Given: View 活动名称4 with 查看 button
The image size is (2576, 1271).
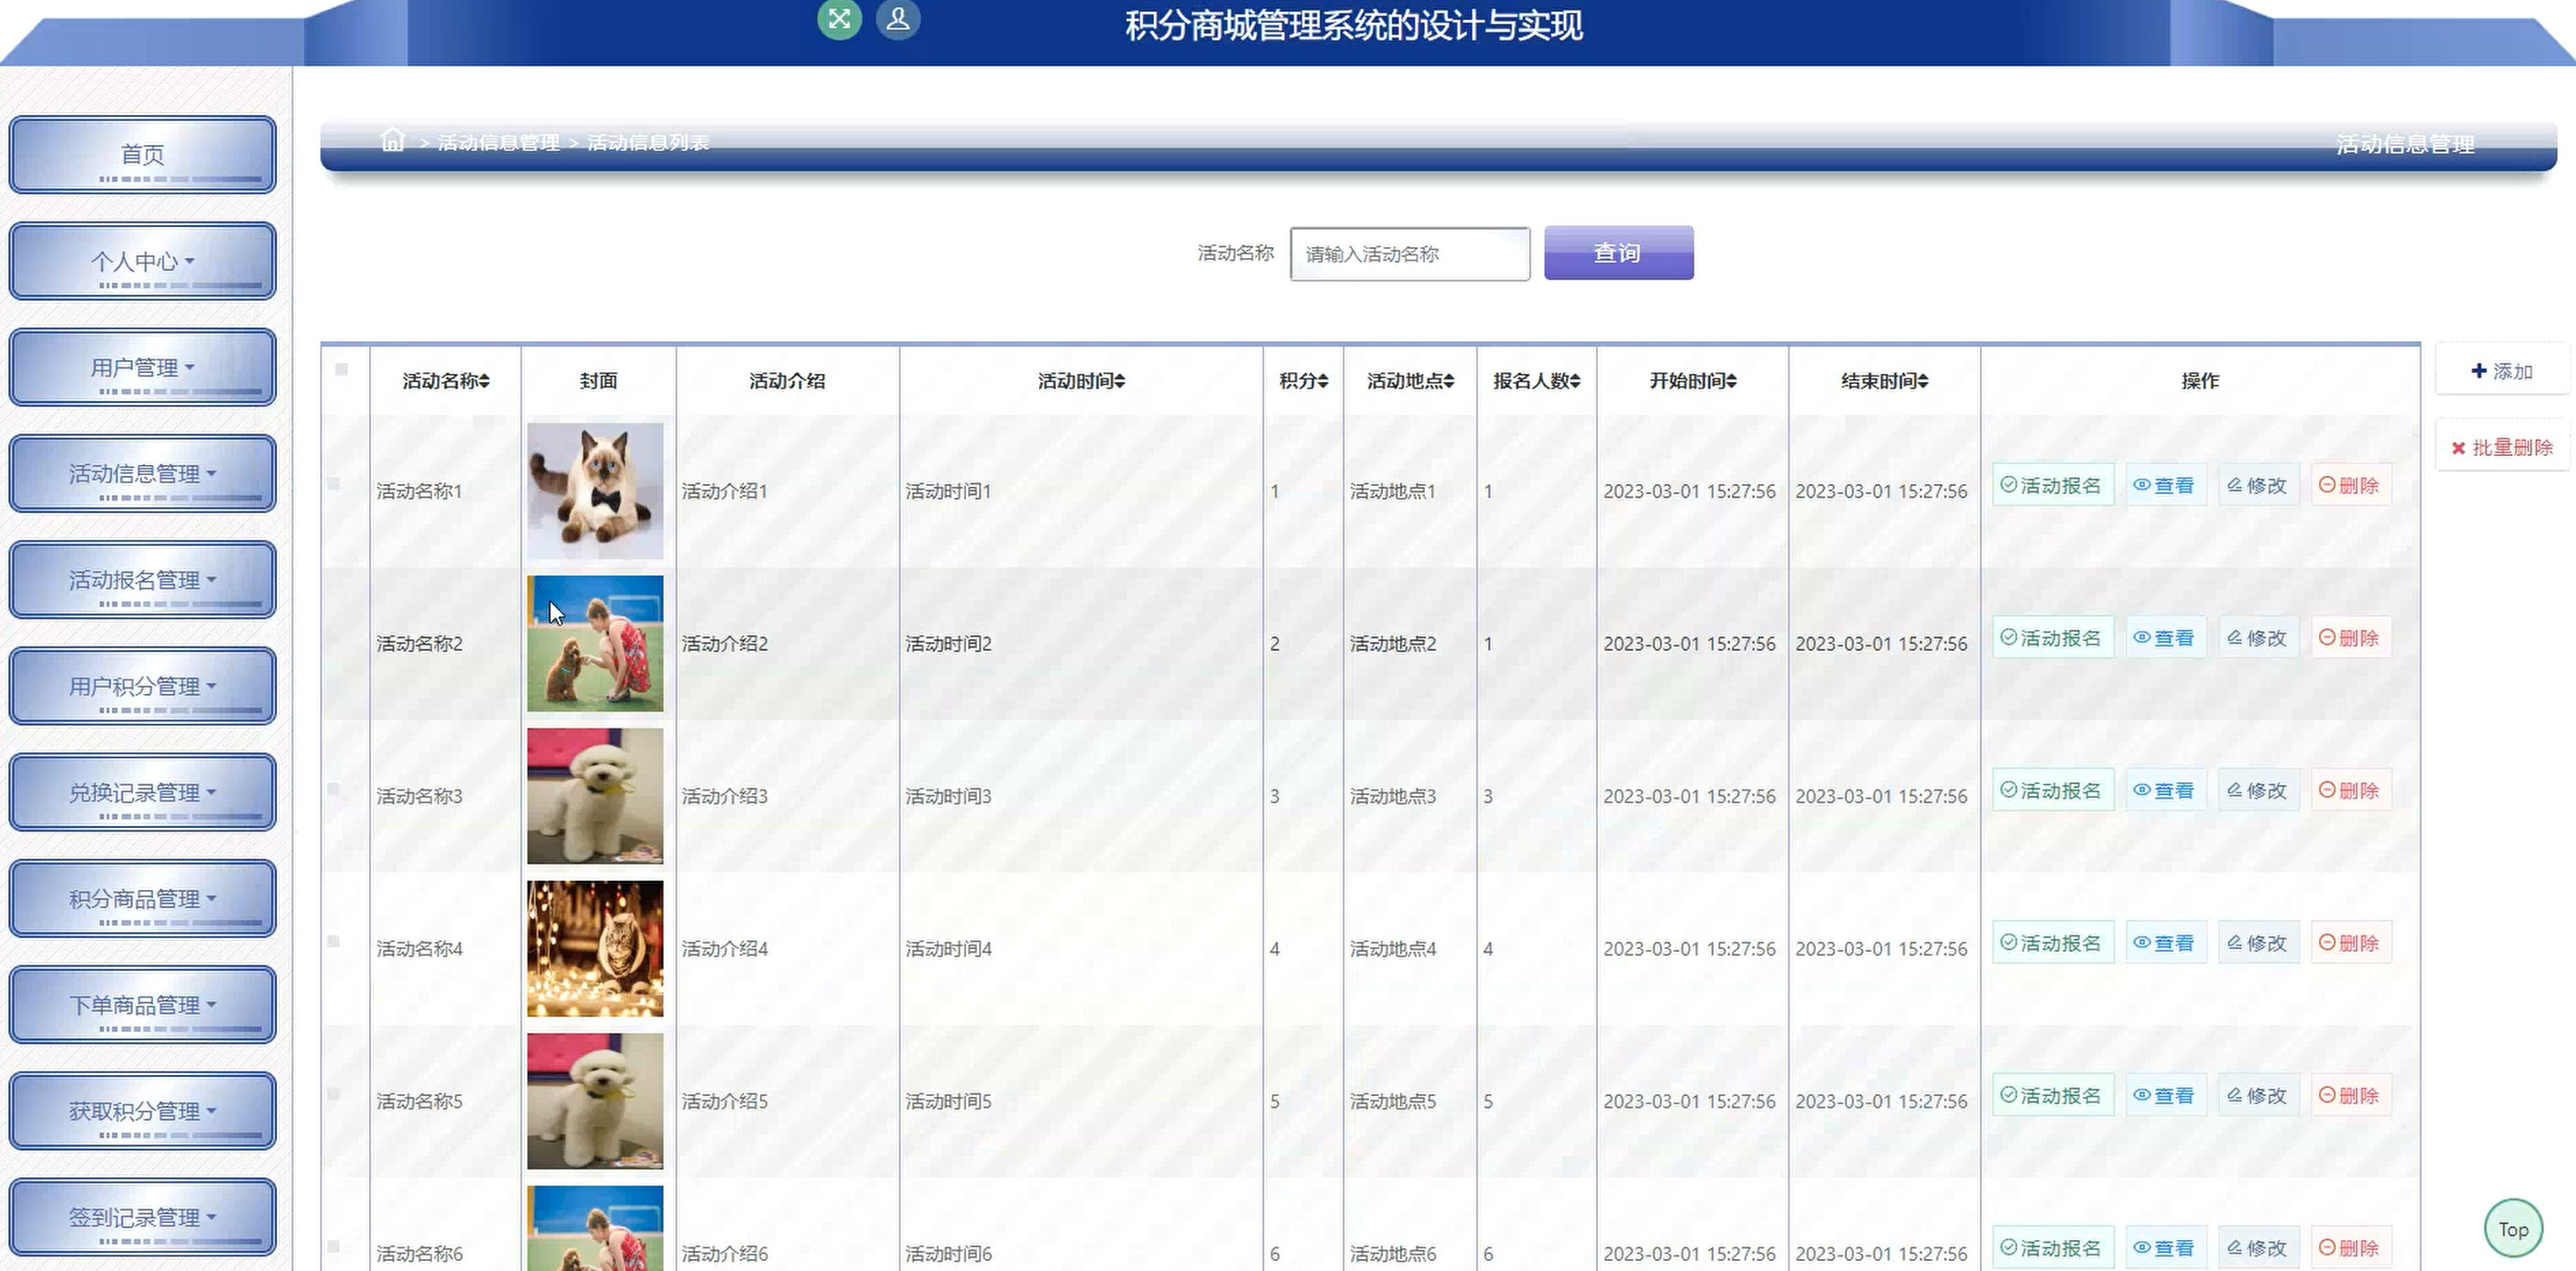Looking at the screenshot, I should click(2165, 943).
